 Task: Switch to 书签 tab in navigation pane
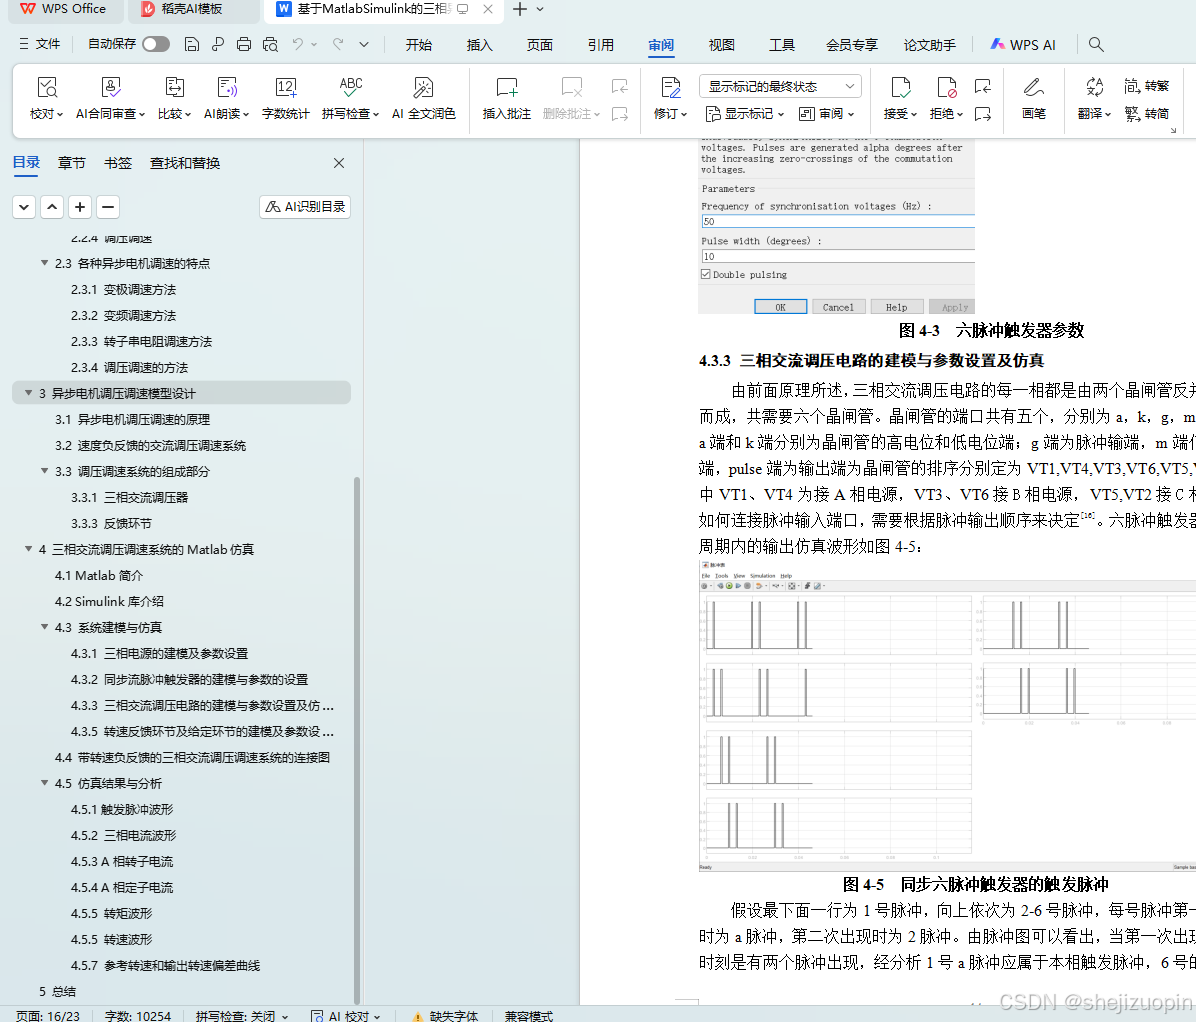[x=117, y=163]
